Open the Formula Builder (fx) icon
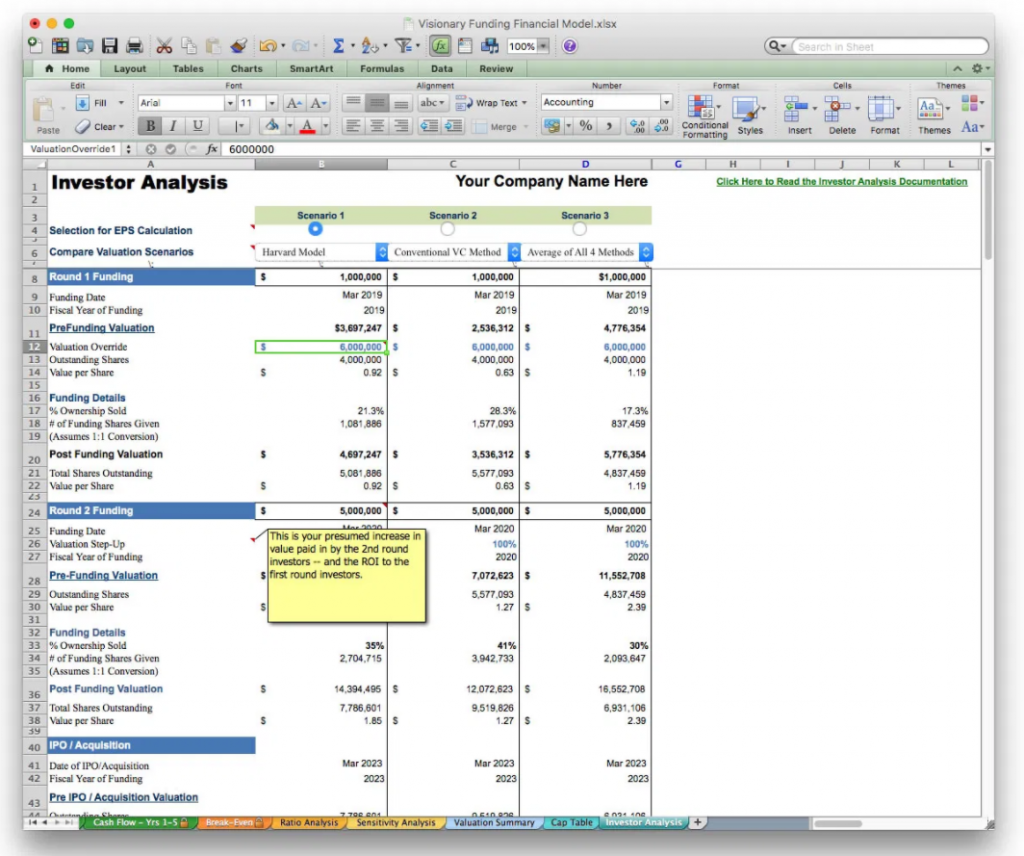 tap(439, 44)
